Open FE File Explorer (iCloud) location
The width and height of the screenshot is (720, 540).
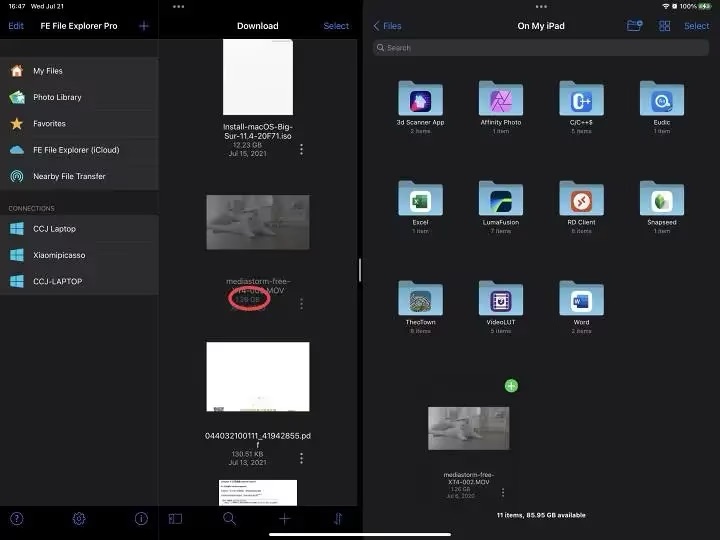(x=75, y=150)
